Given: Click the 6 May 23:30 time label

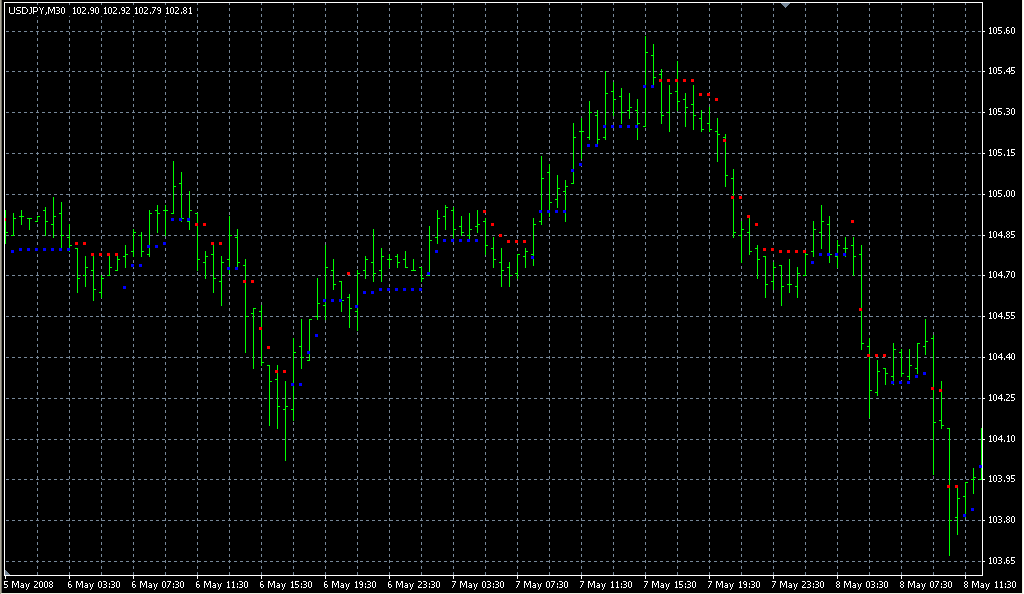Looking at the screenshot, I should 415,584.
